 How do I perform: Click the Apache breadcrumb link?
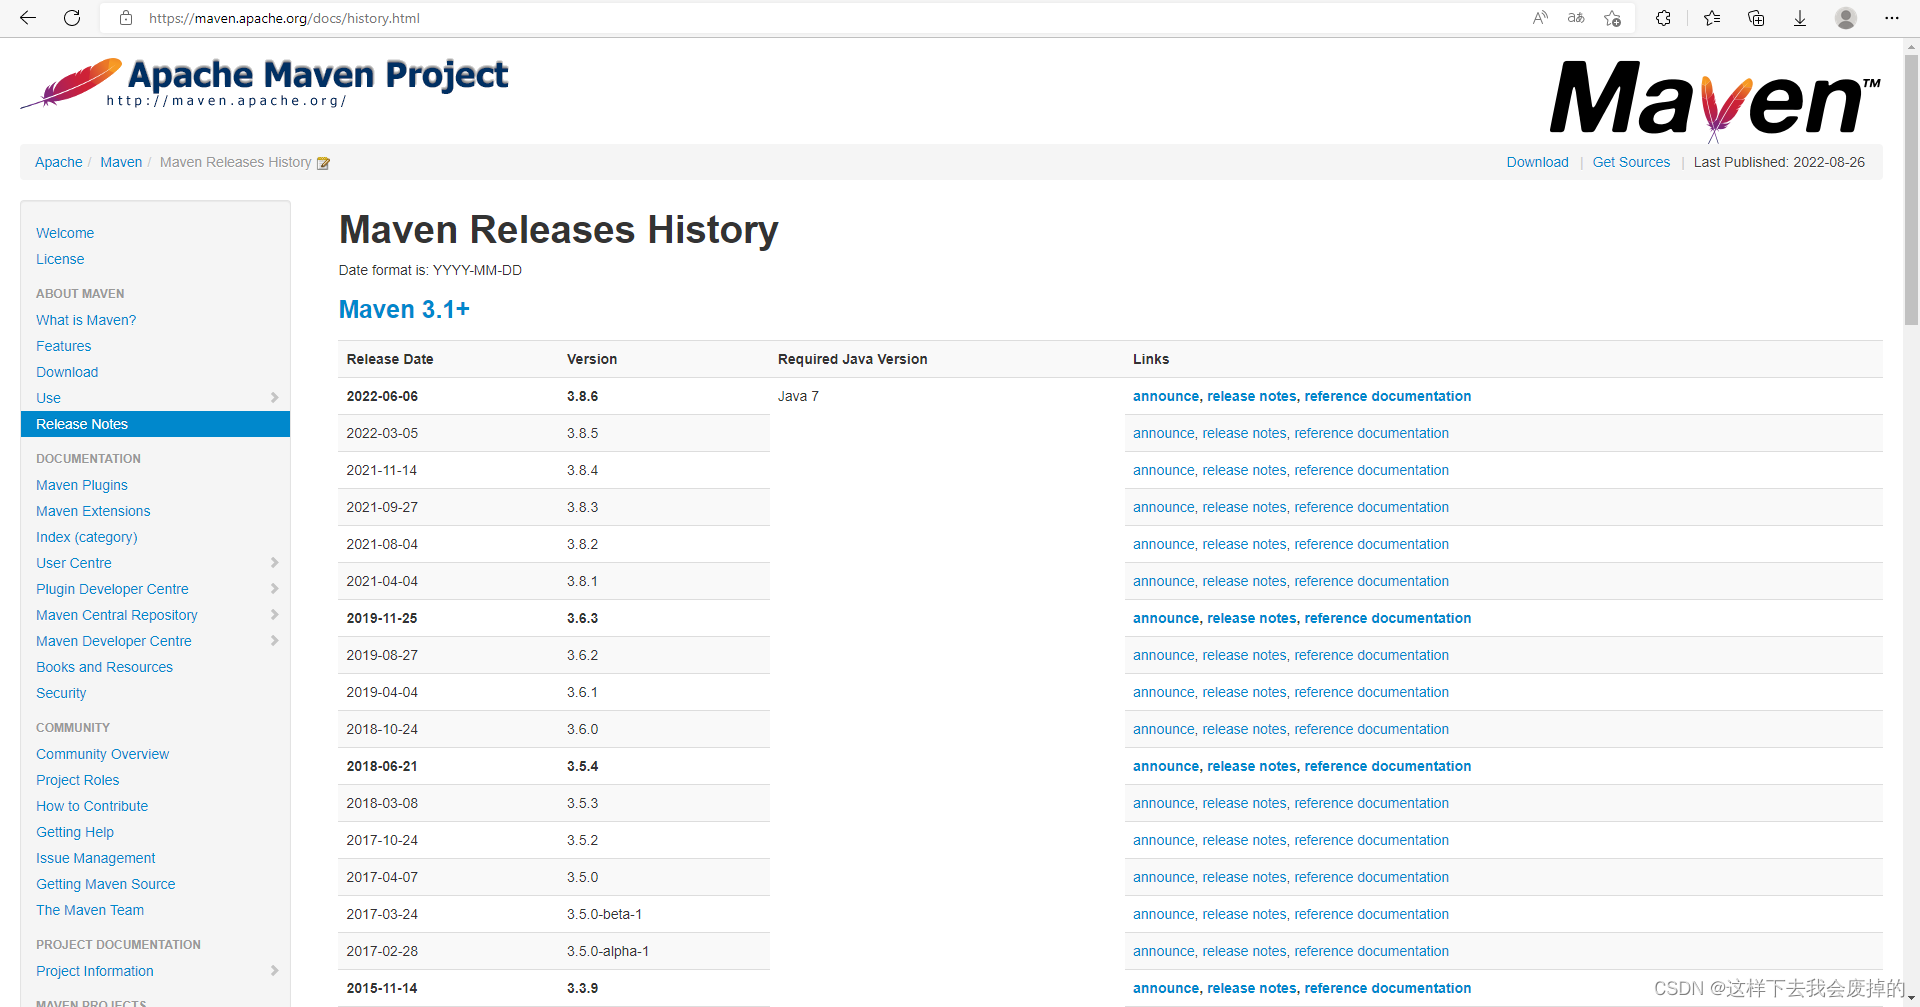pos(59,162)
